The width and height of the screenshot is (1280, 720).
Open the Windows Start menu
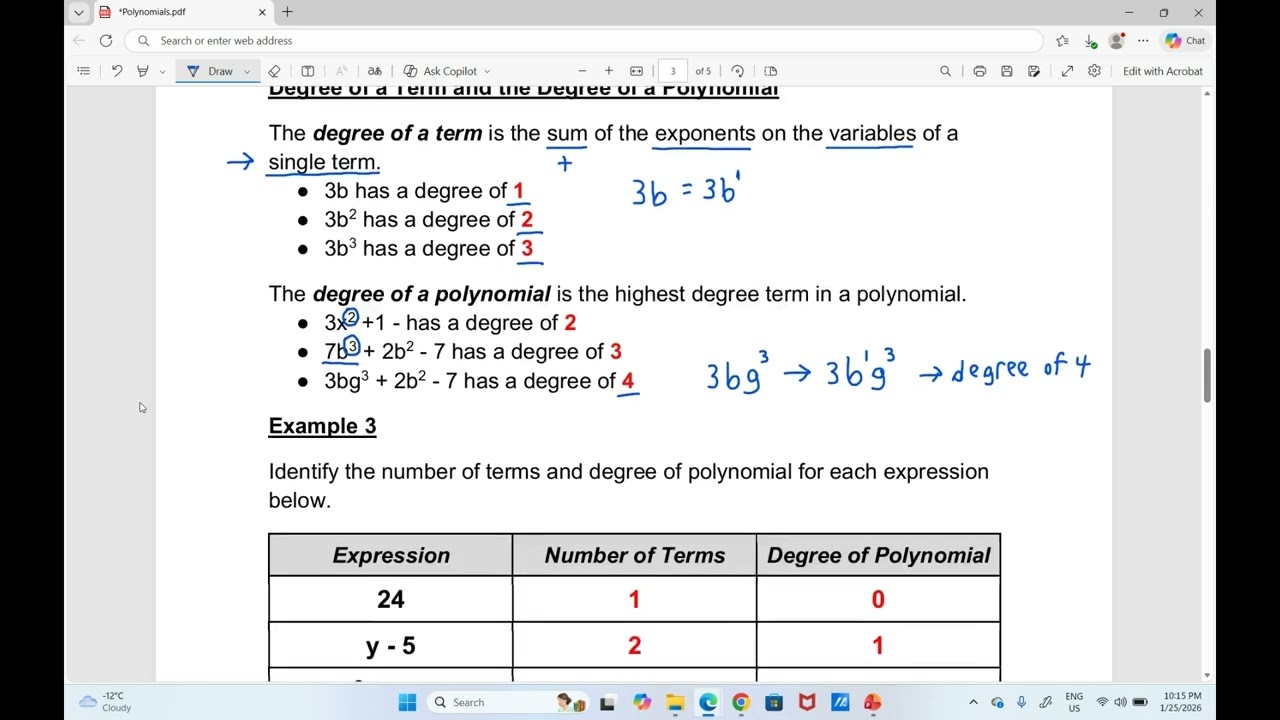pyautogui.click(x=407, y=702)
